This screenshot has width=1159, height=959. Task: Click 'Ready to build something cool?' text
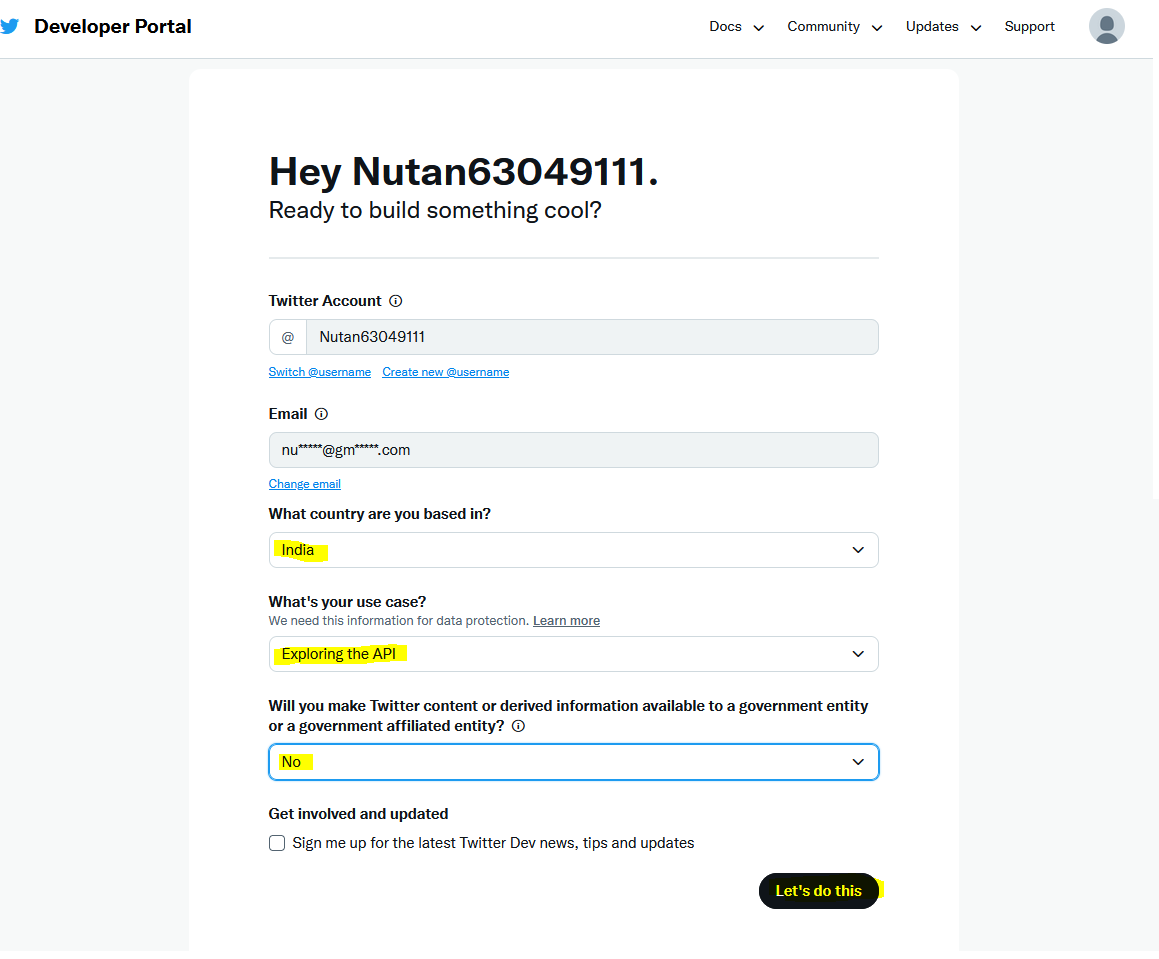(x=435, y=211)
